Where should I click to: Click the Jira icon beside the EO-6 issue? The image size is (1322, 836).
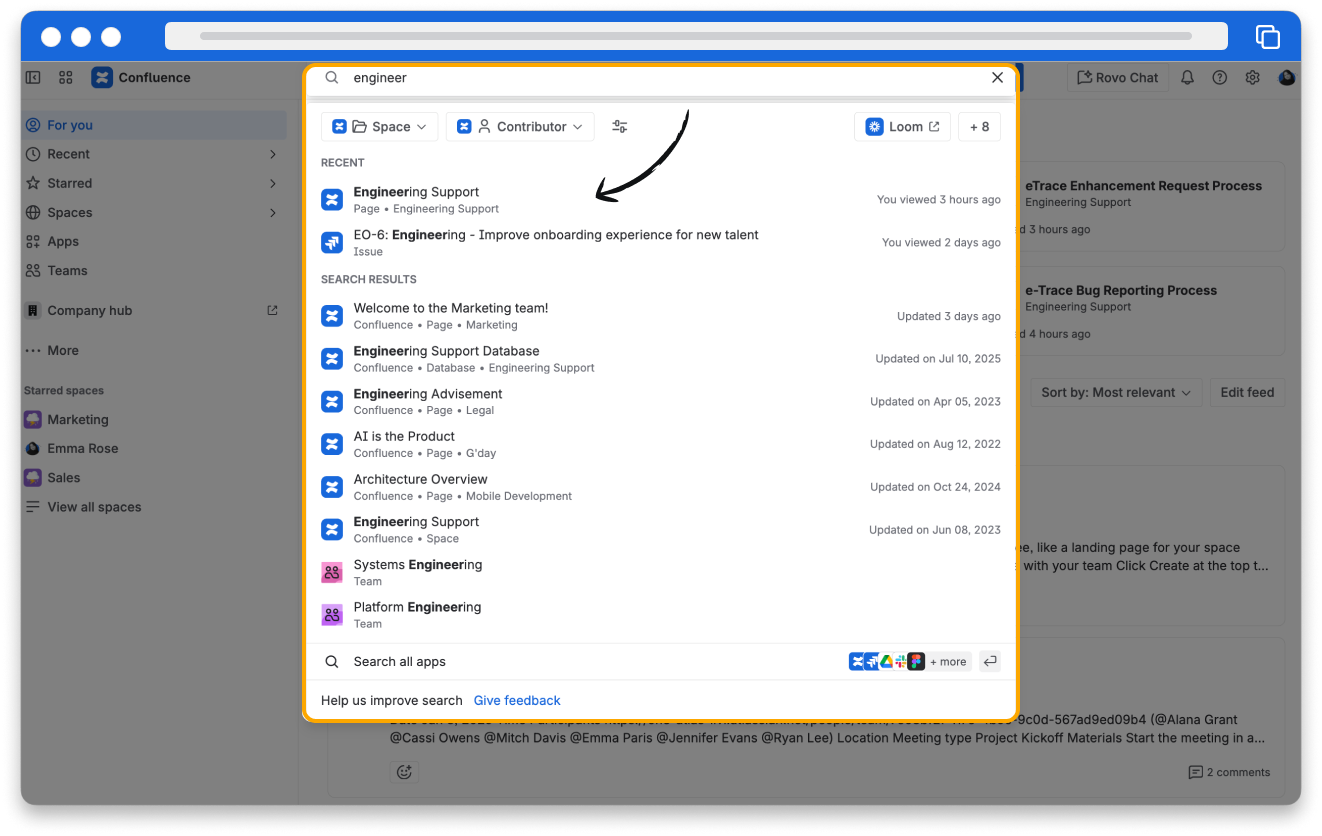tap(332, 242)
